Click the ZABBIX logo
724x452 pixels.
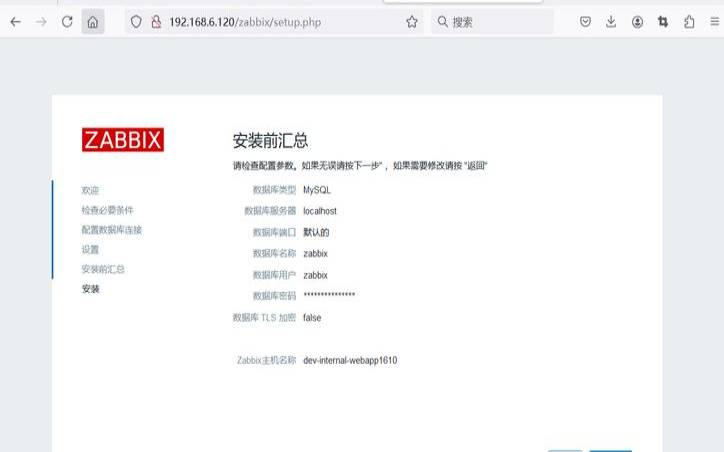[x=123, y=139]
